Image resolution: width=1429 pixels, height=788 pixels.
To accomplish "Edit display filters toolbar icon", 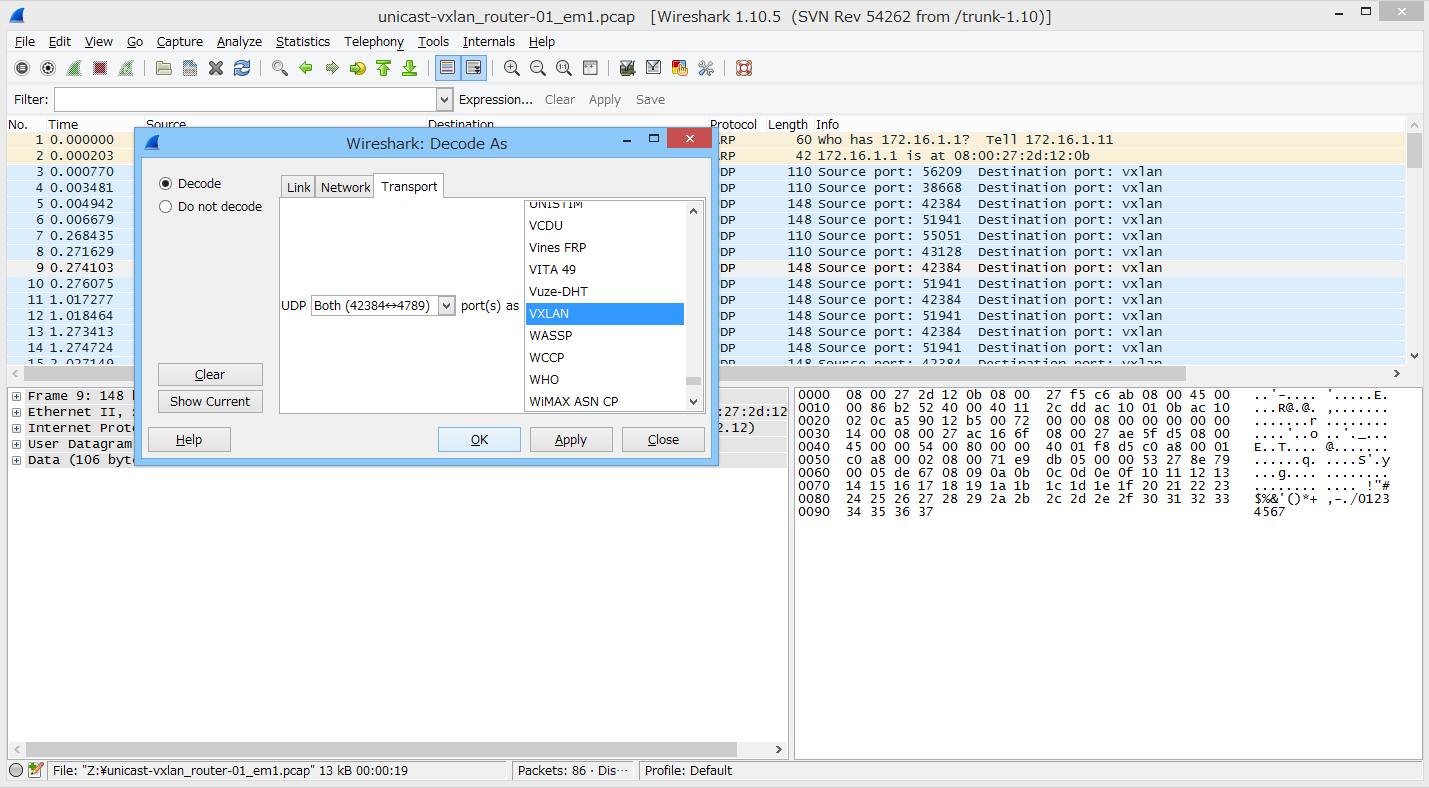I will (654, 68).
